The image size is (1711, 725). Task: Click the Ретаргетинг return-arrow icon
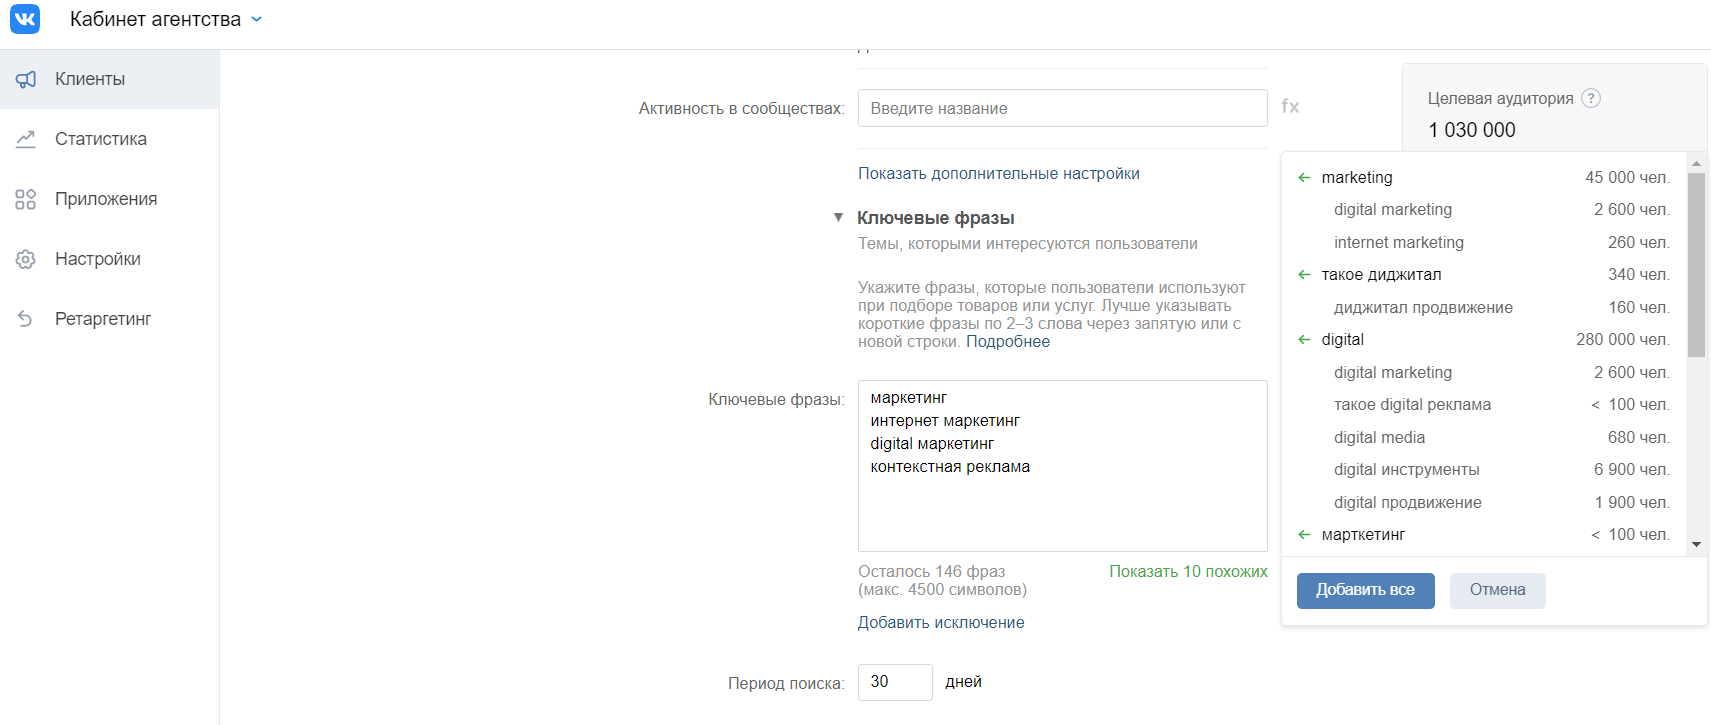pyautogui.click(x=26, y=319)
